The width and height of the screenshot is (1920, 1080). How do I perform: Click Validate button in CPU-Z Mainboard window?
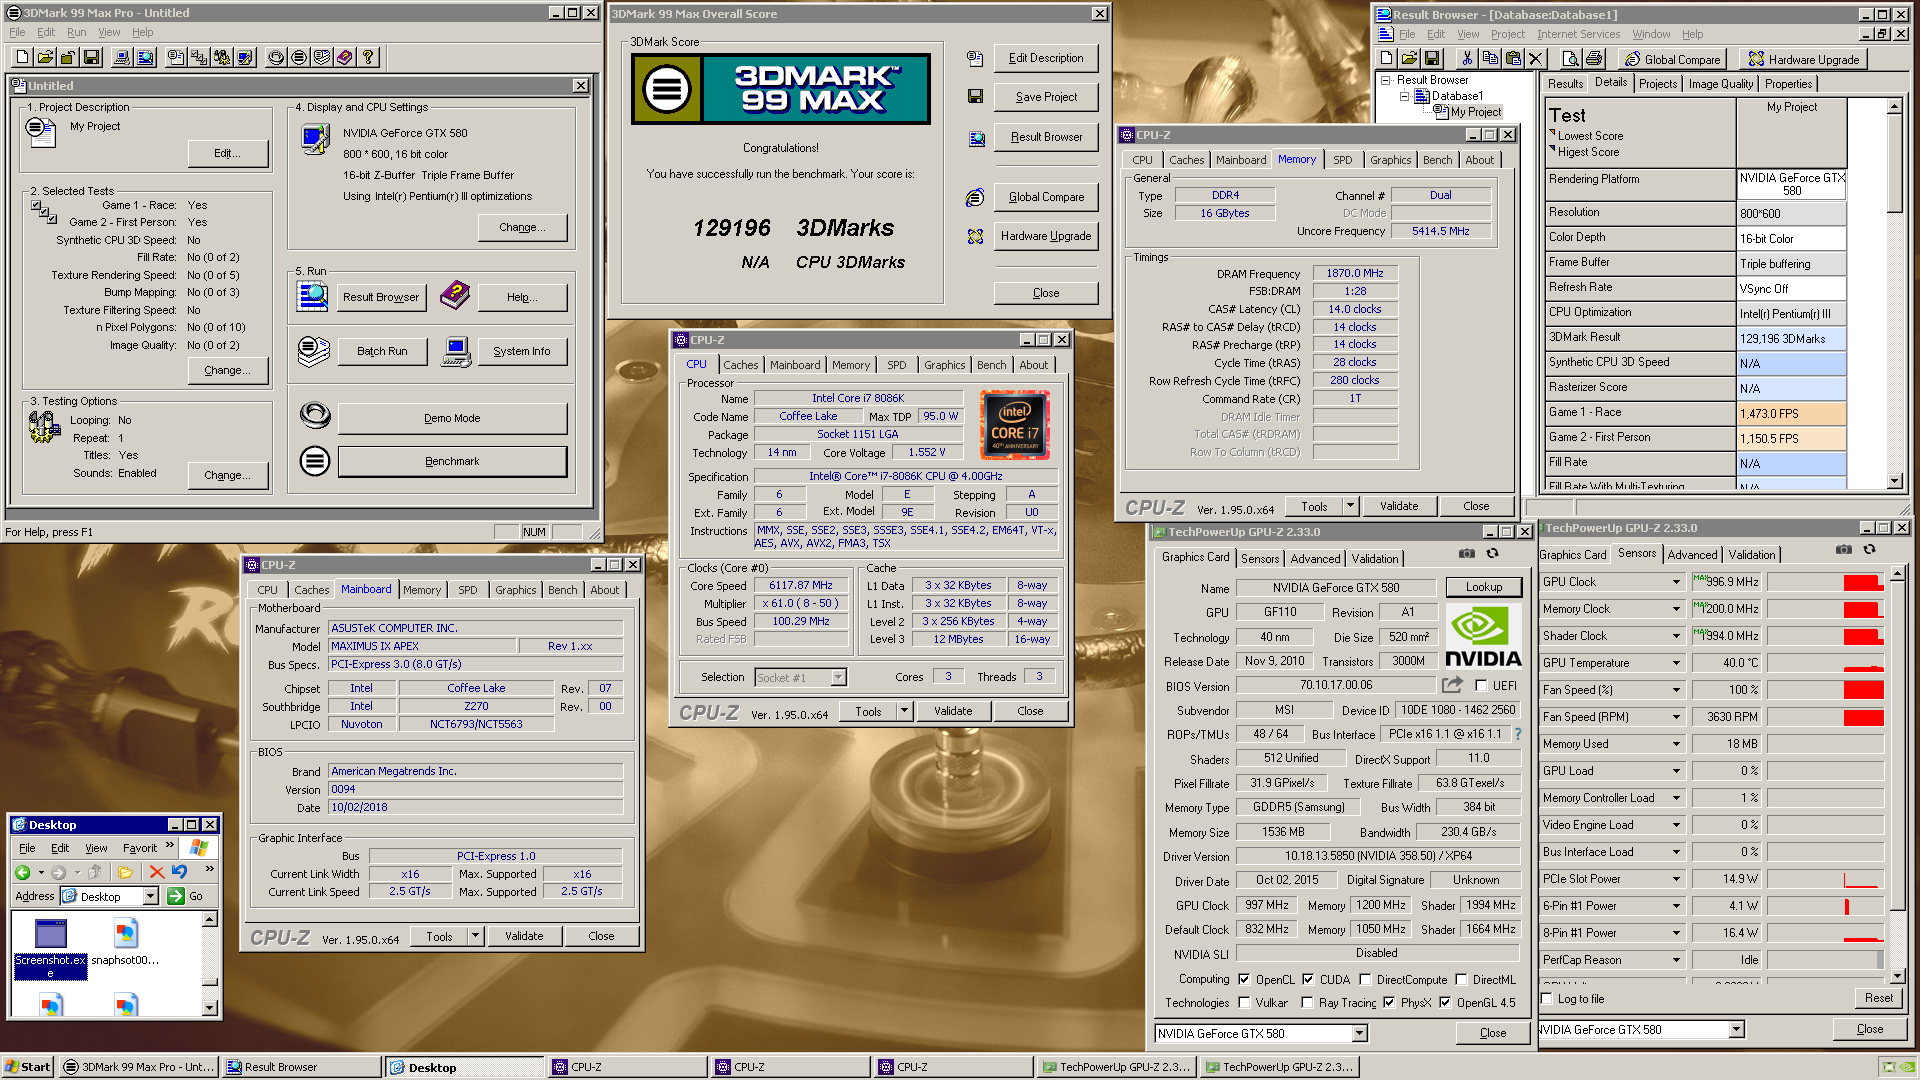(524, 937)
